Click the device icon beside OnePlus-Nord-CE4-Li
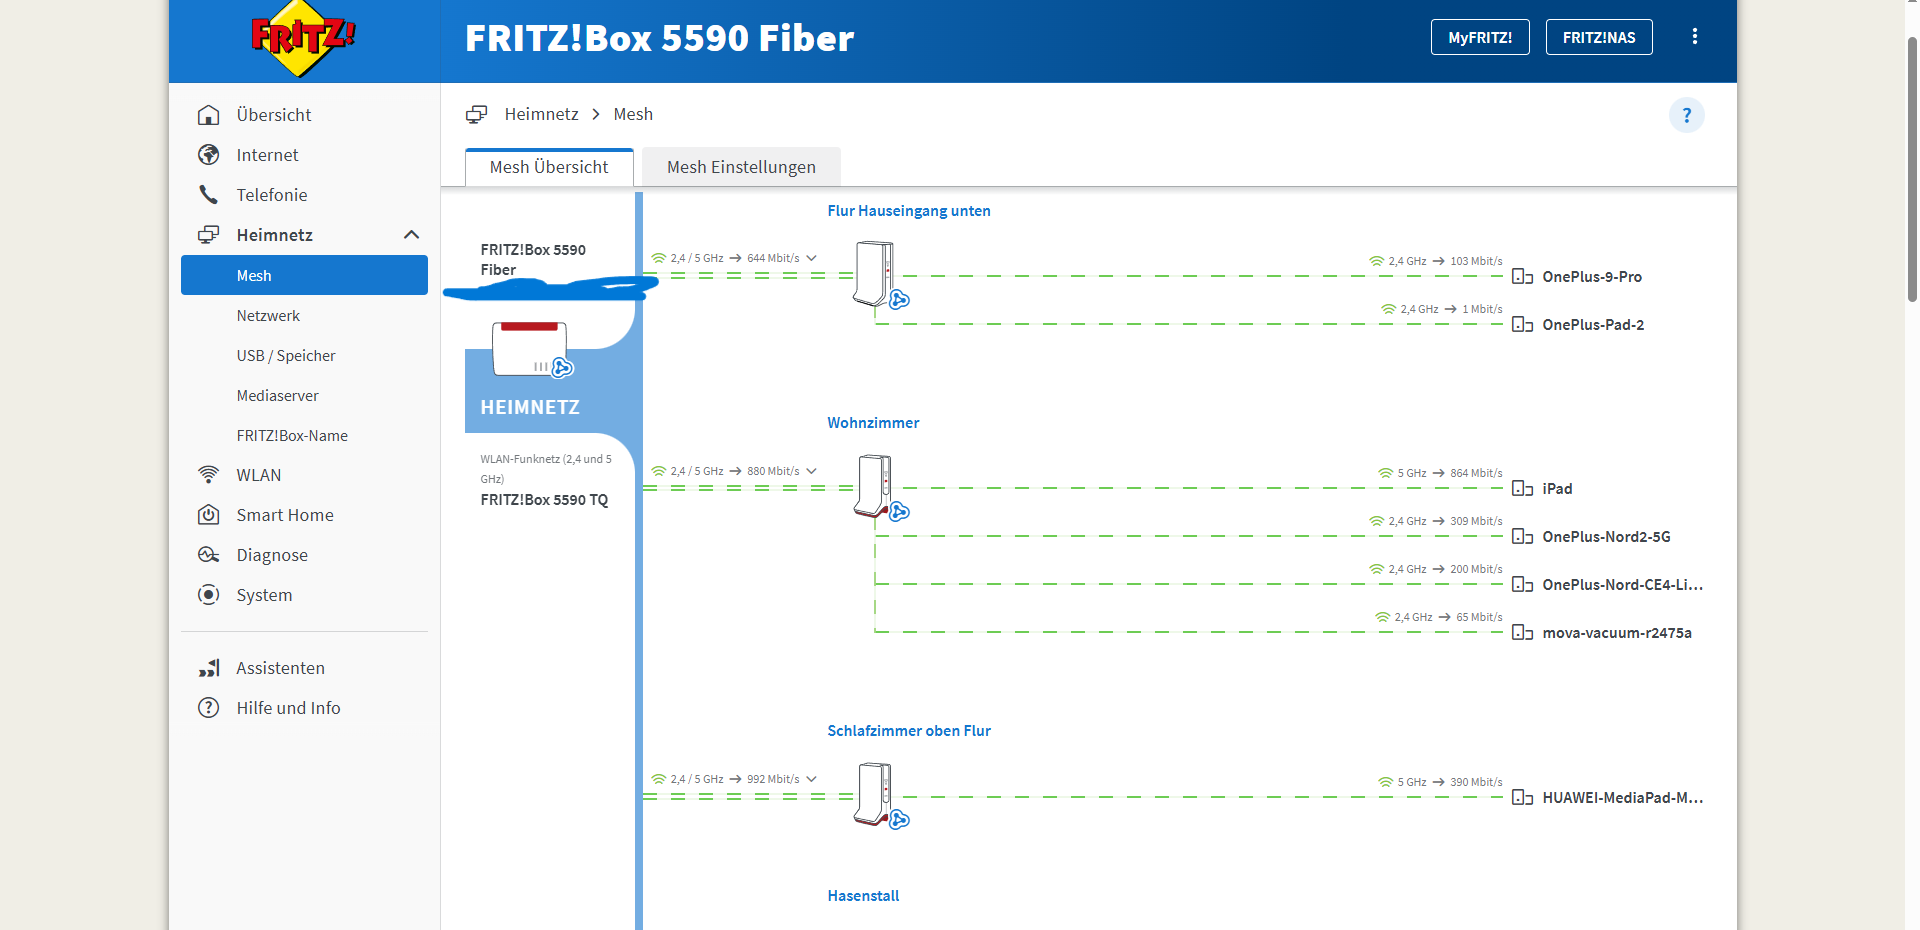Viewport: 1920px width, 930px height. 1522,585
